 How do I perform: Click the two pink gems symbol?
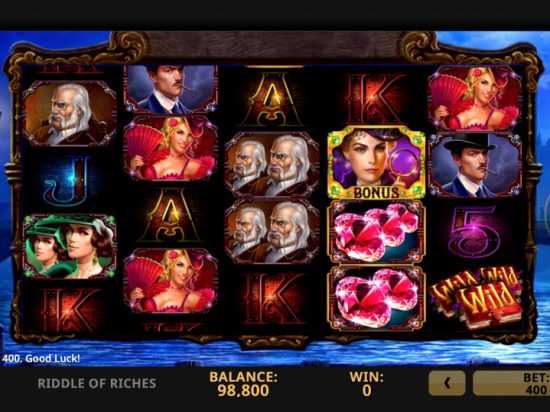[376, 298]
